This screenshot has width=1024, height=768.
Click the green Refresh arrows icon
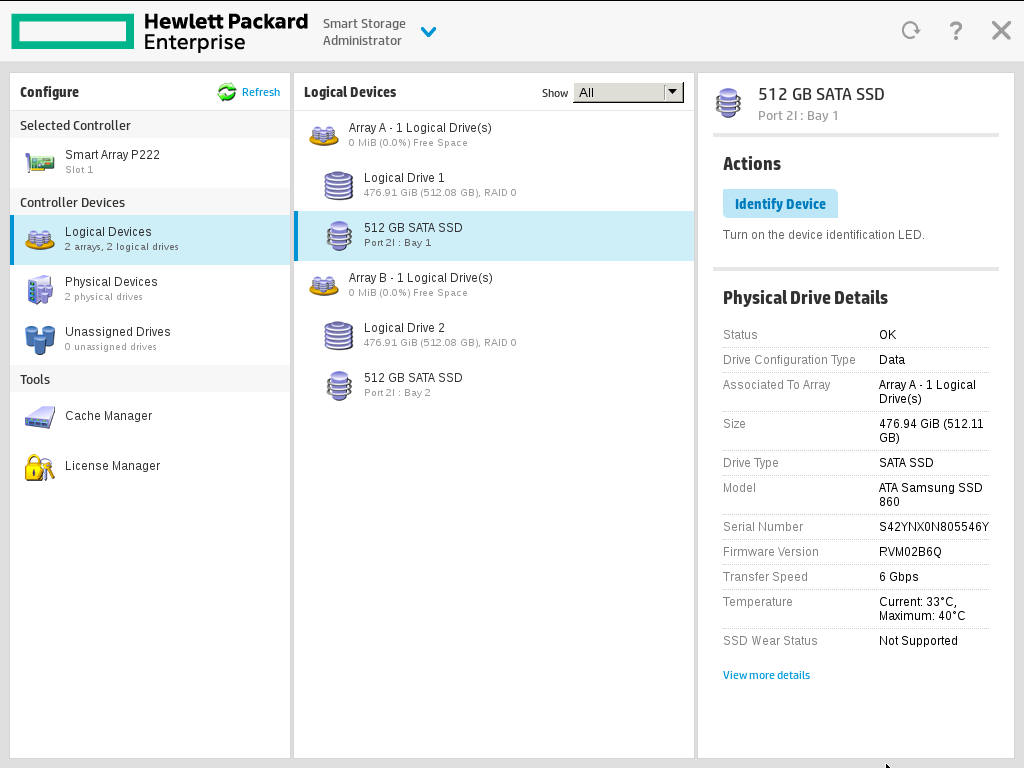227,92
